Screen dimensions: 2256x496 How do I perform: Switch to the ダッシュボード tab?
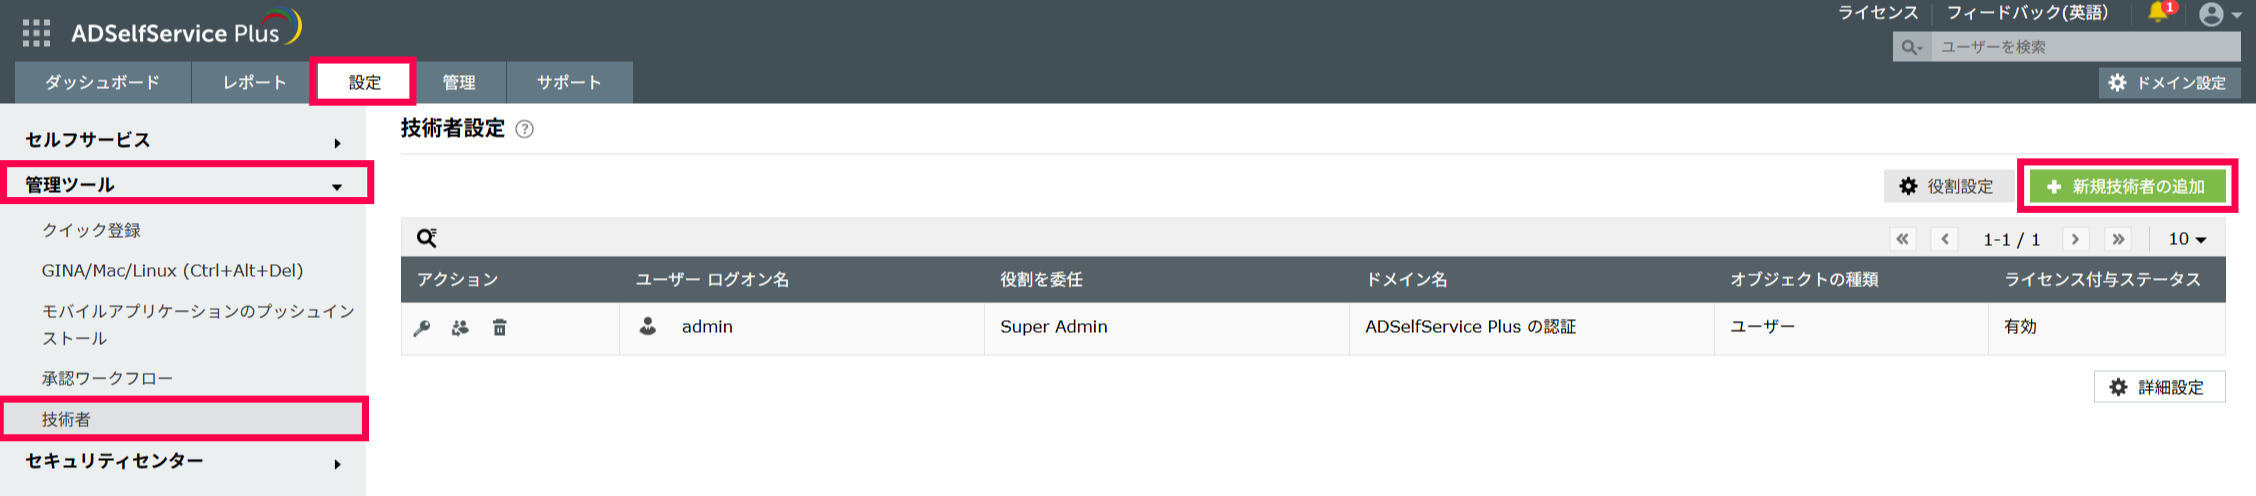coord(102,83)
